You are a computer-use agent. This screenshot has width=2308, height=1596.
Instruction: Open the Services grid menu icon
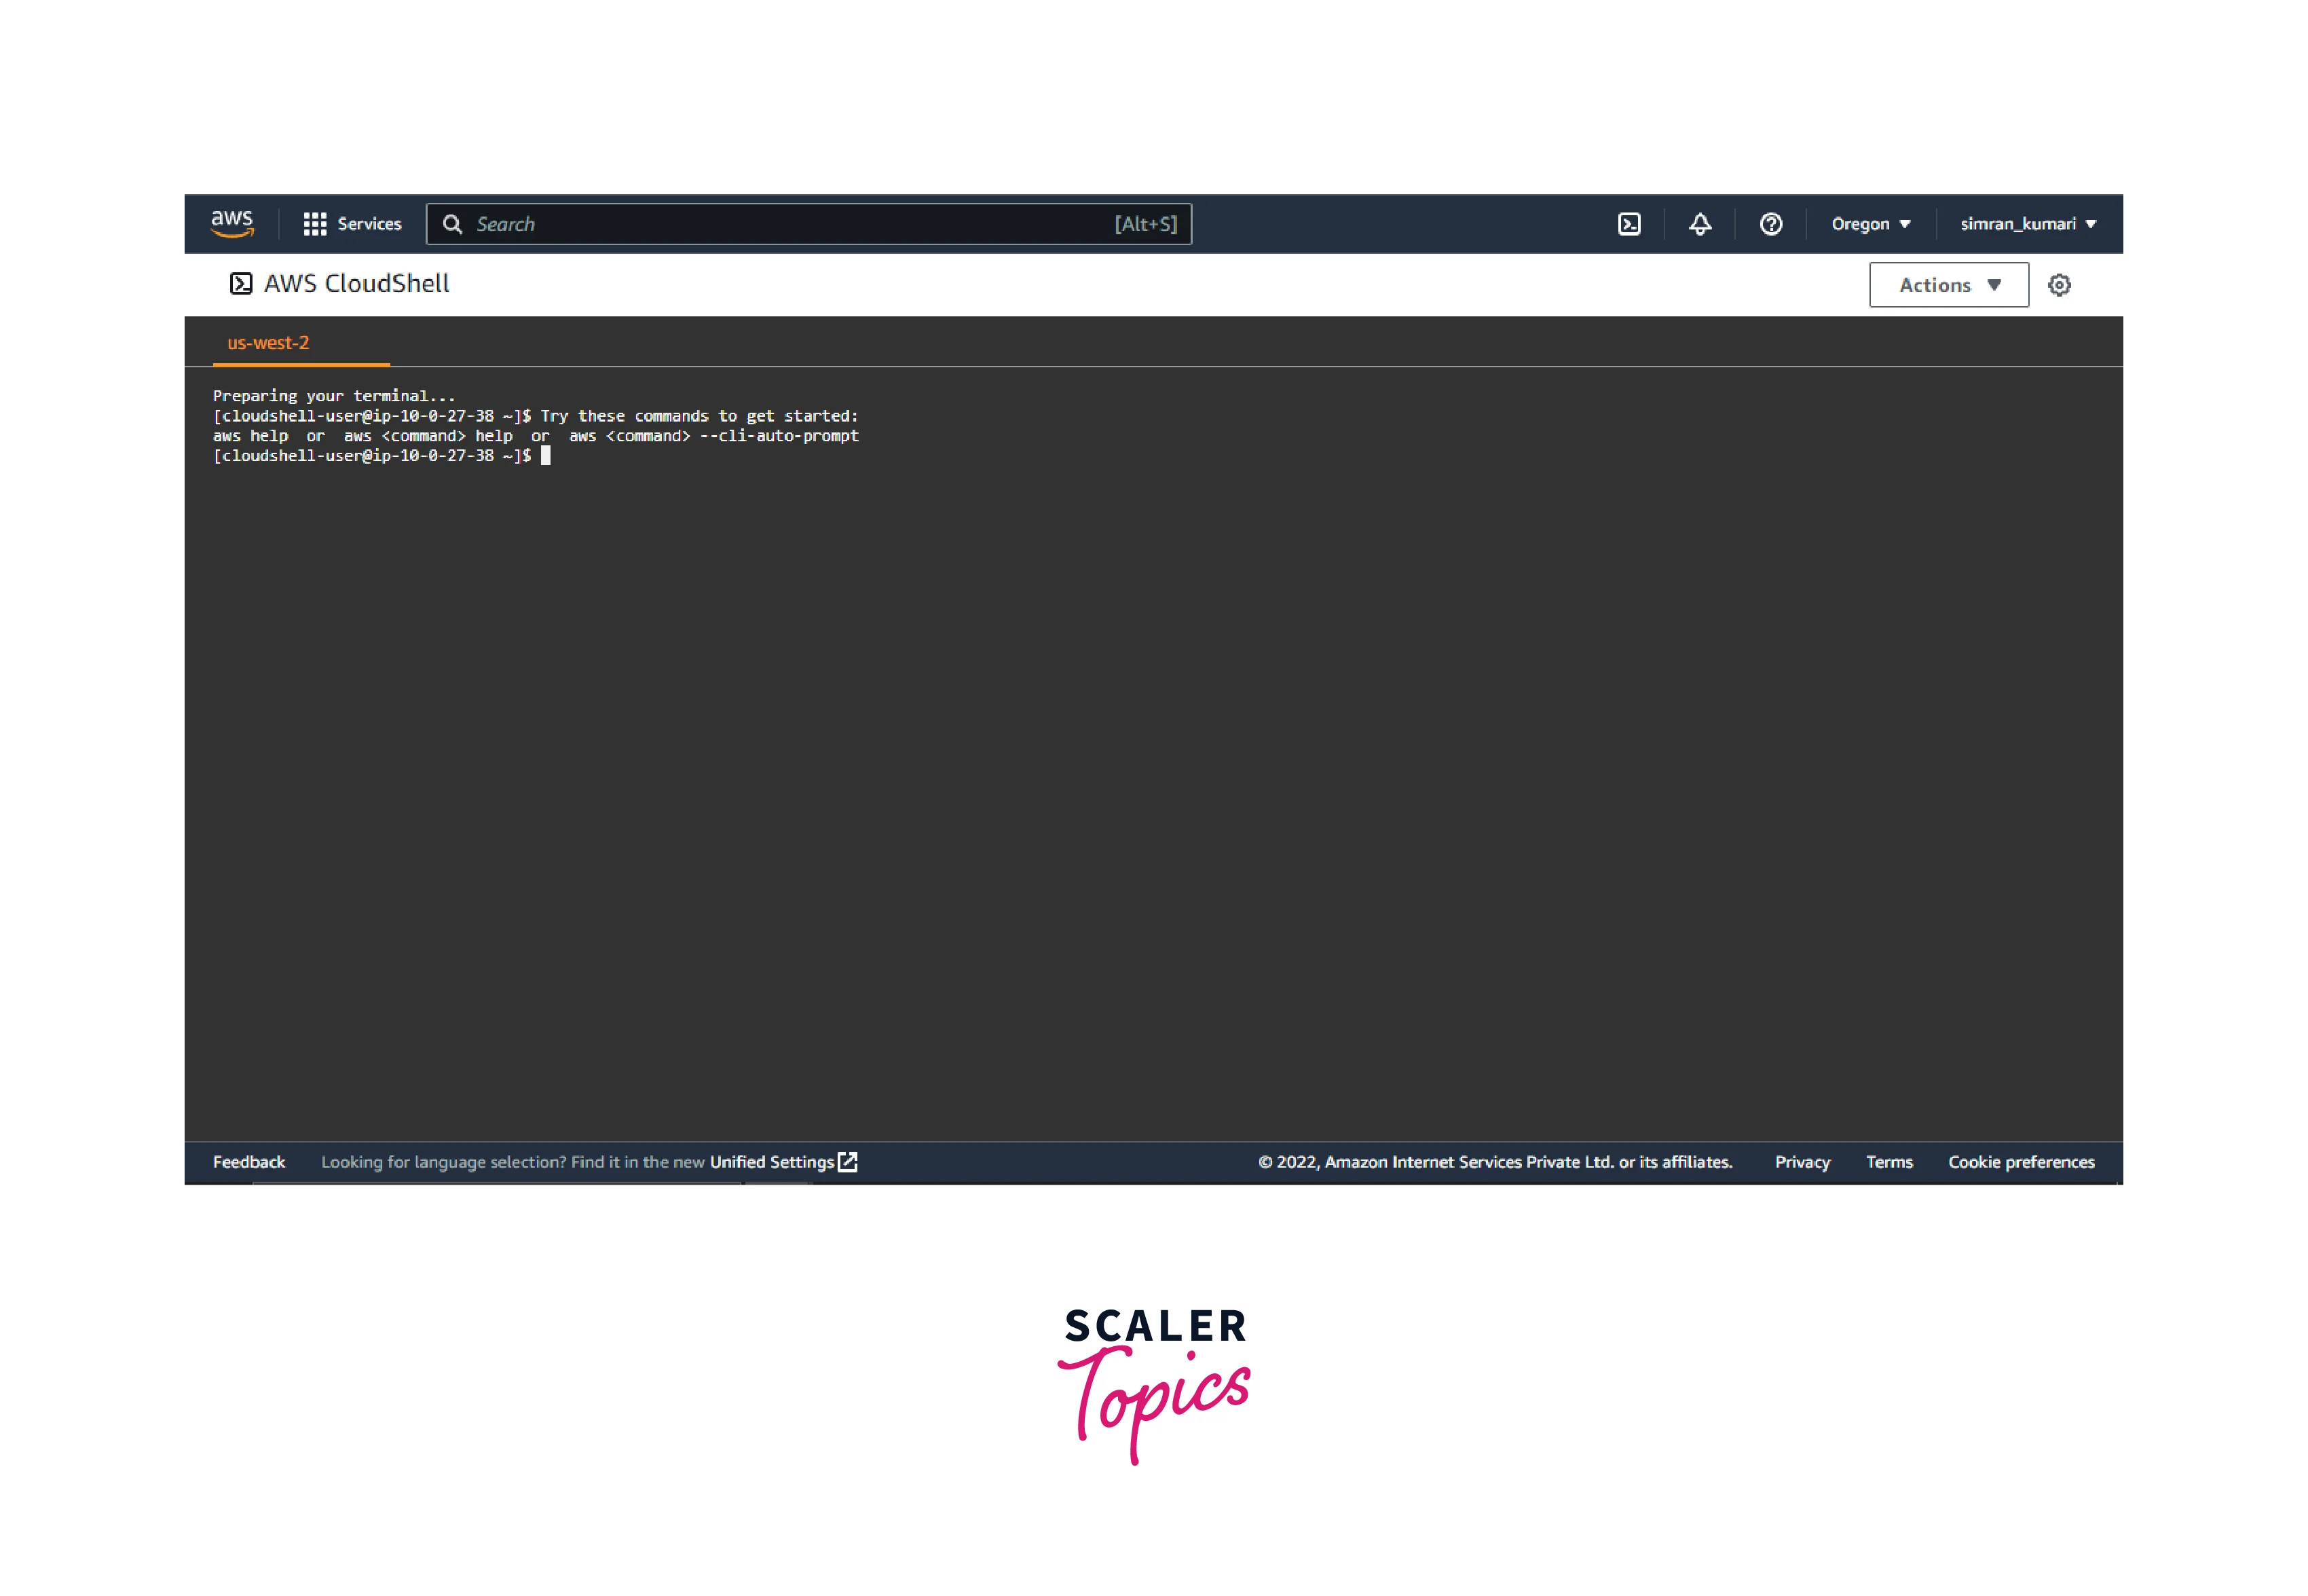point(314,224)
